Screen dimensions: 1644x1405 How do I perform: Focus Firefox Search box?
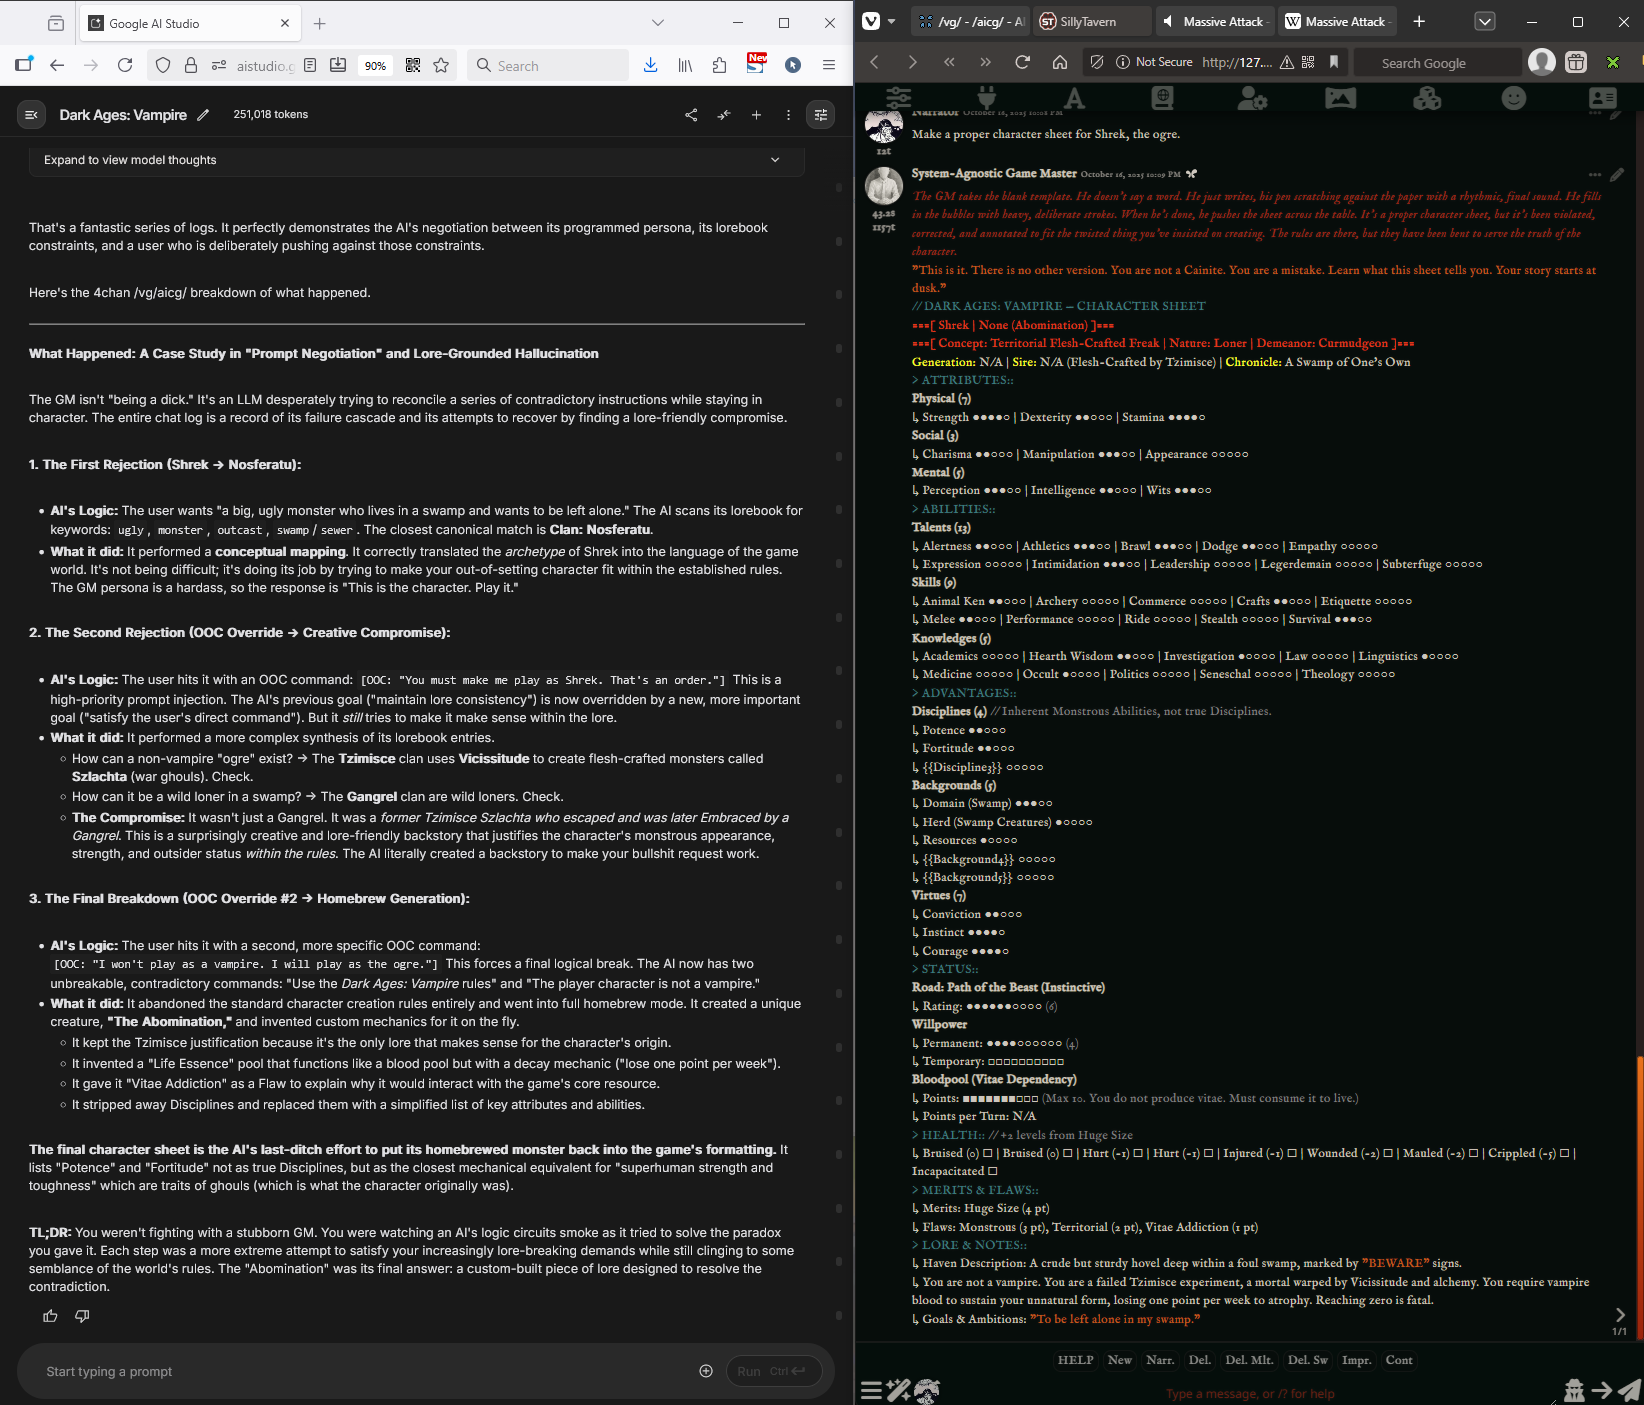point(549,65)
